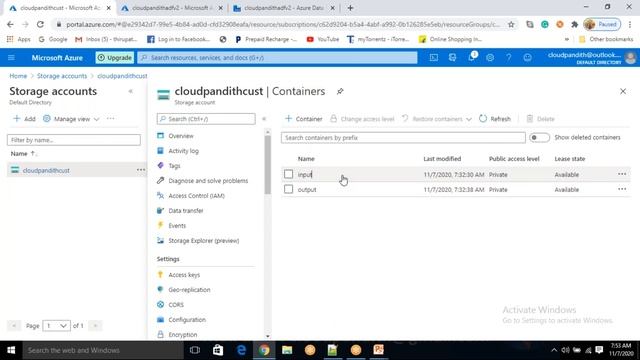
Task: Open Microsoft Store from the taskbar
Action: click(218, 350)
